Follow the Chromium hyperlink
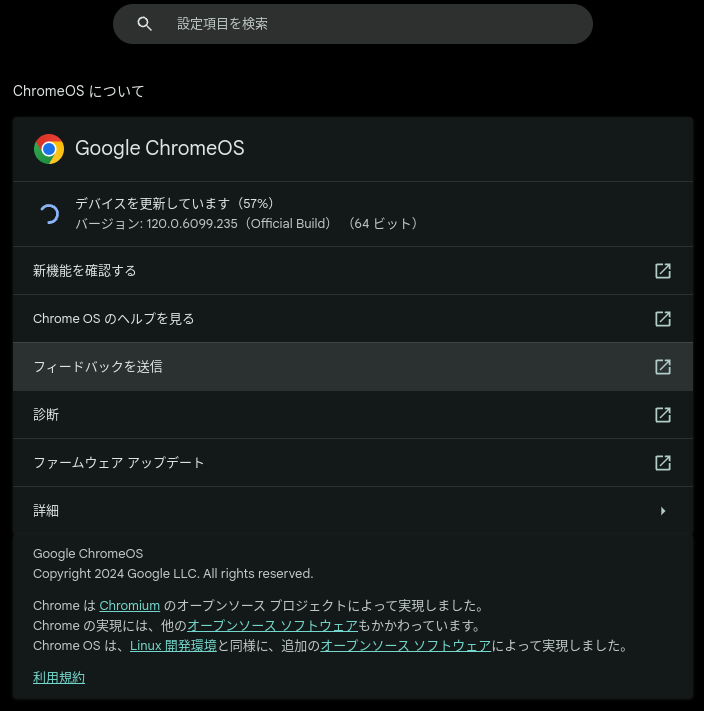704x711 pixels. [x=130, y=606]
